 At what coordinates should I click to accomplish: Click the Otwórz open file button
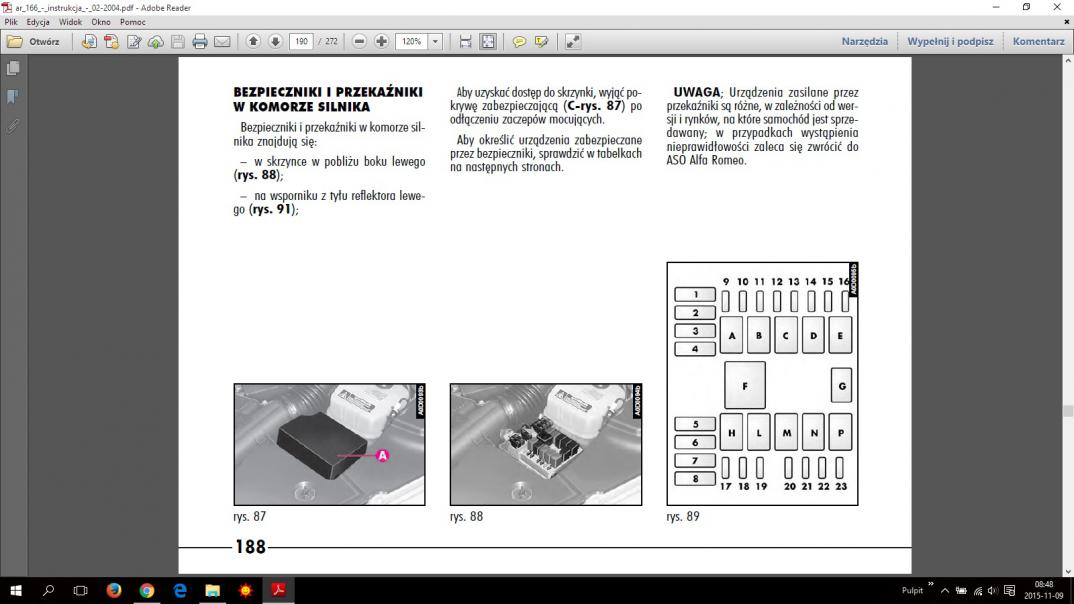coord(33,42)
